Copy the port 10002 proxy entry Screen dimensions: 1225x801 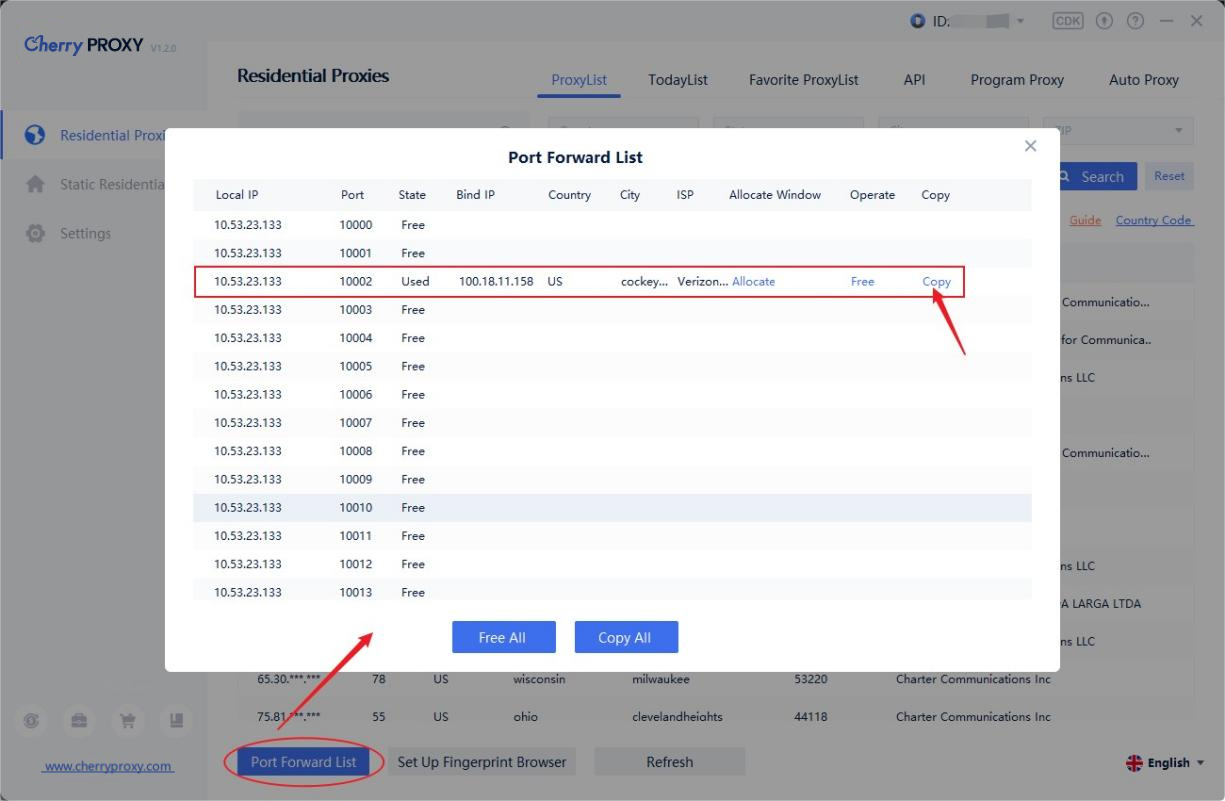(936, 282)
